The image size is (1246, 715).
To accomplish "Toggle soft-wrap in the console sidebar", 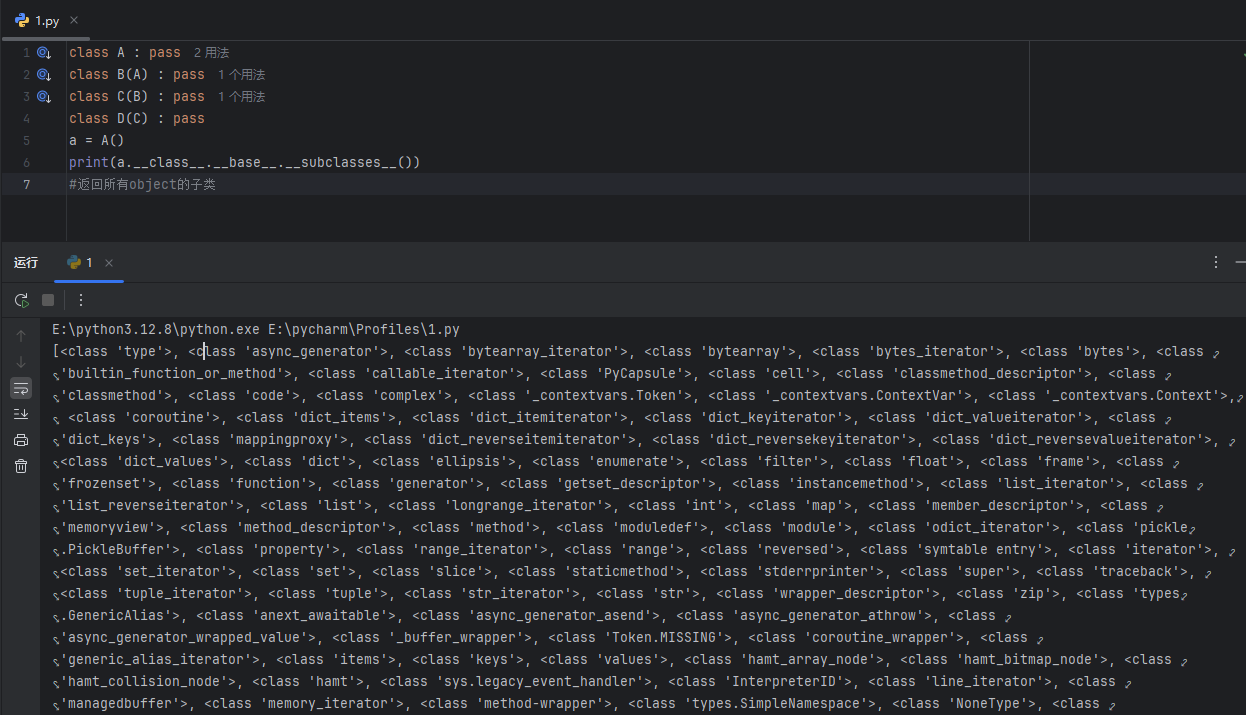I will [21, 388].
